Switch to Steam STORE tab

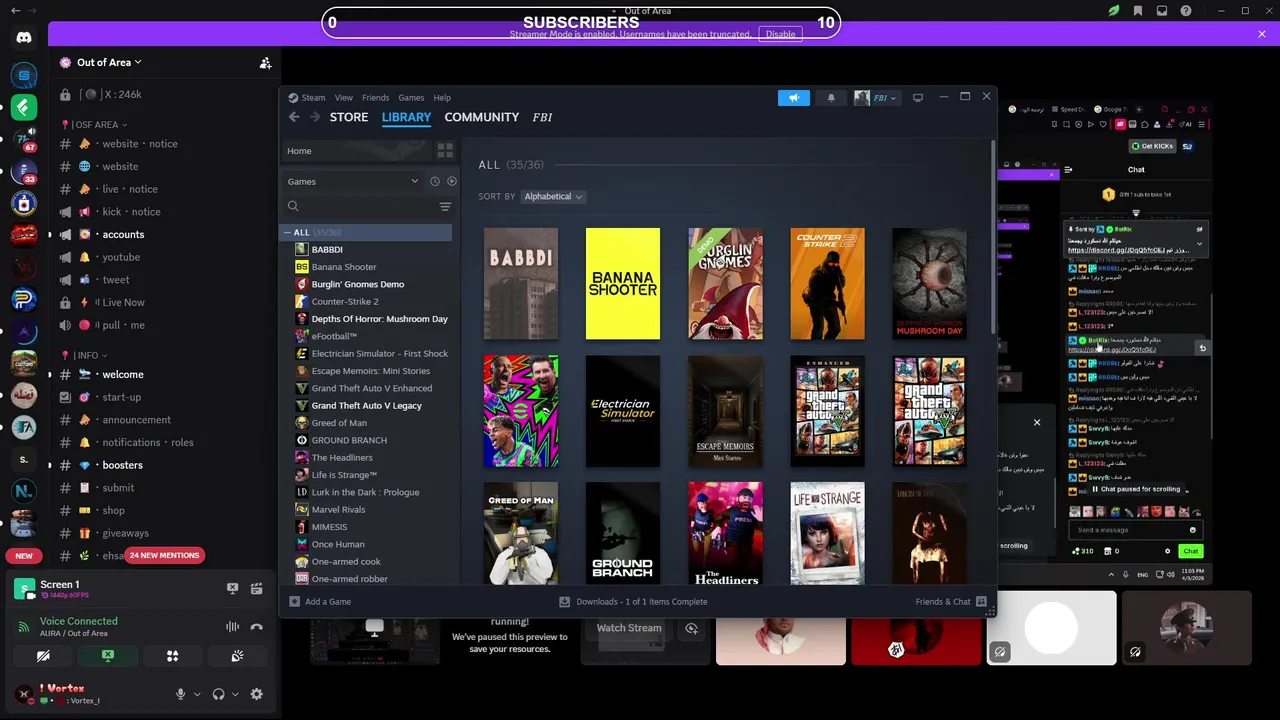[x=349, y=117]
